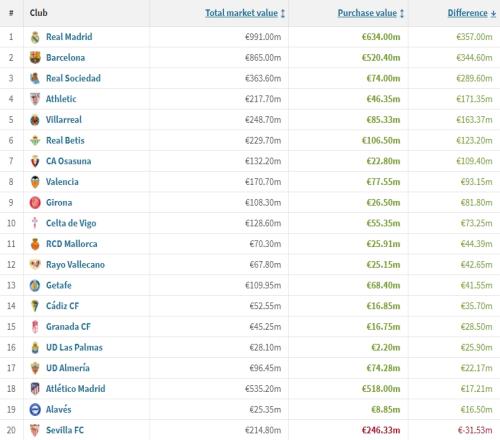Click Sevilla FC's €246.33m purchase value
The width and height of the screenshot is (500, 440).
(x=381, y=430)
